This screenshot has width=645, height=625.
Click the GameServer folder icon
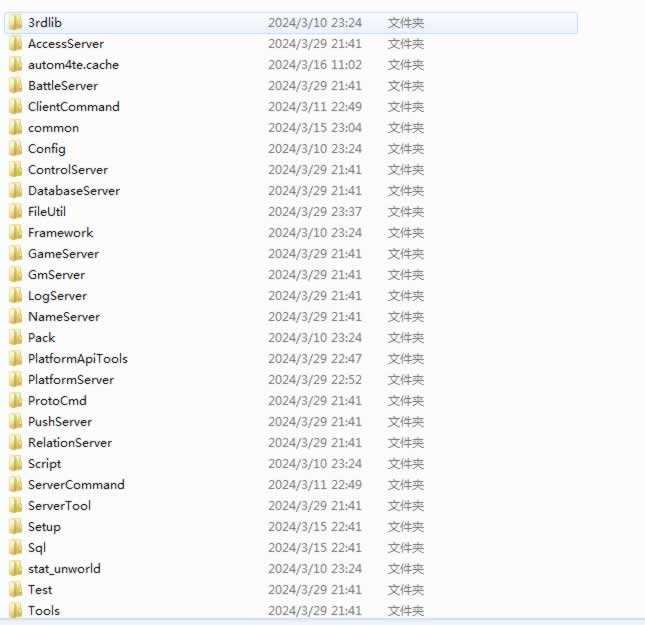pyautogui.click(x=15, y=253)
